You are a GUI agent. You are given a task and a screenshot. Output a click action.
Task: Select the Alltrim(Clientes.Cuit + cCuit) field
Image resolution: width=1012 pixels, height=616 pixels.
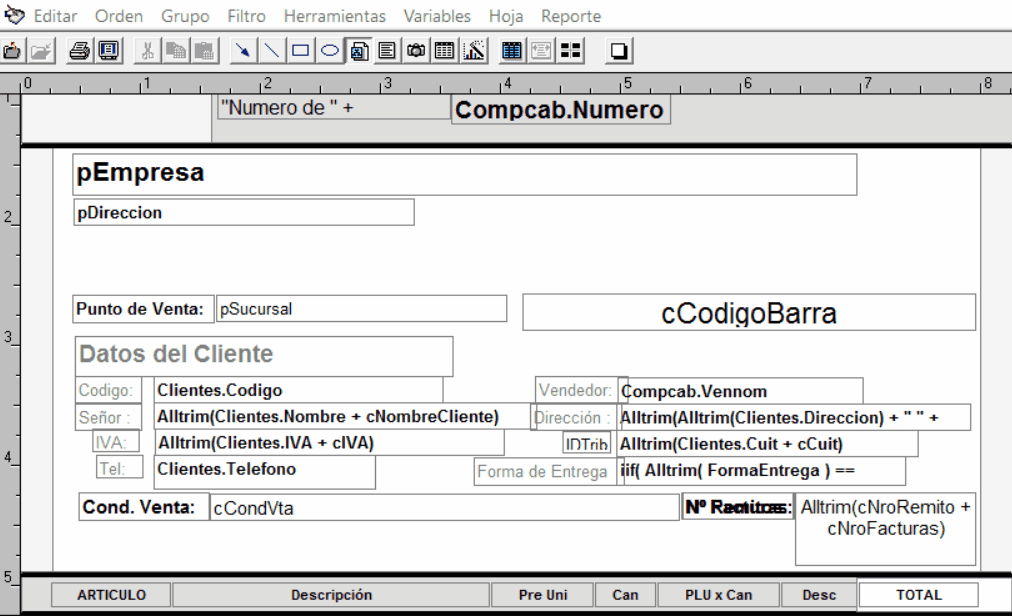pyautogui.click(x=767, y=444)
